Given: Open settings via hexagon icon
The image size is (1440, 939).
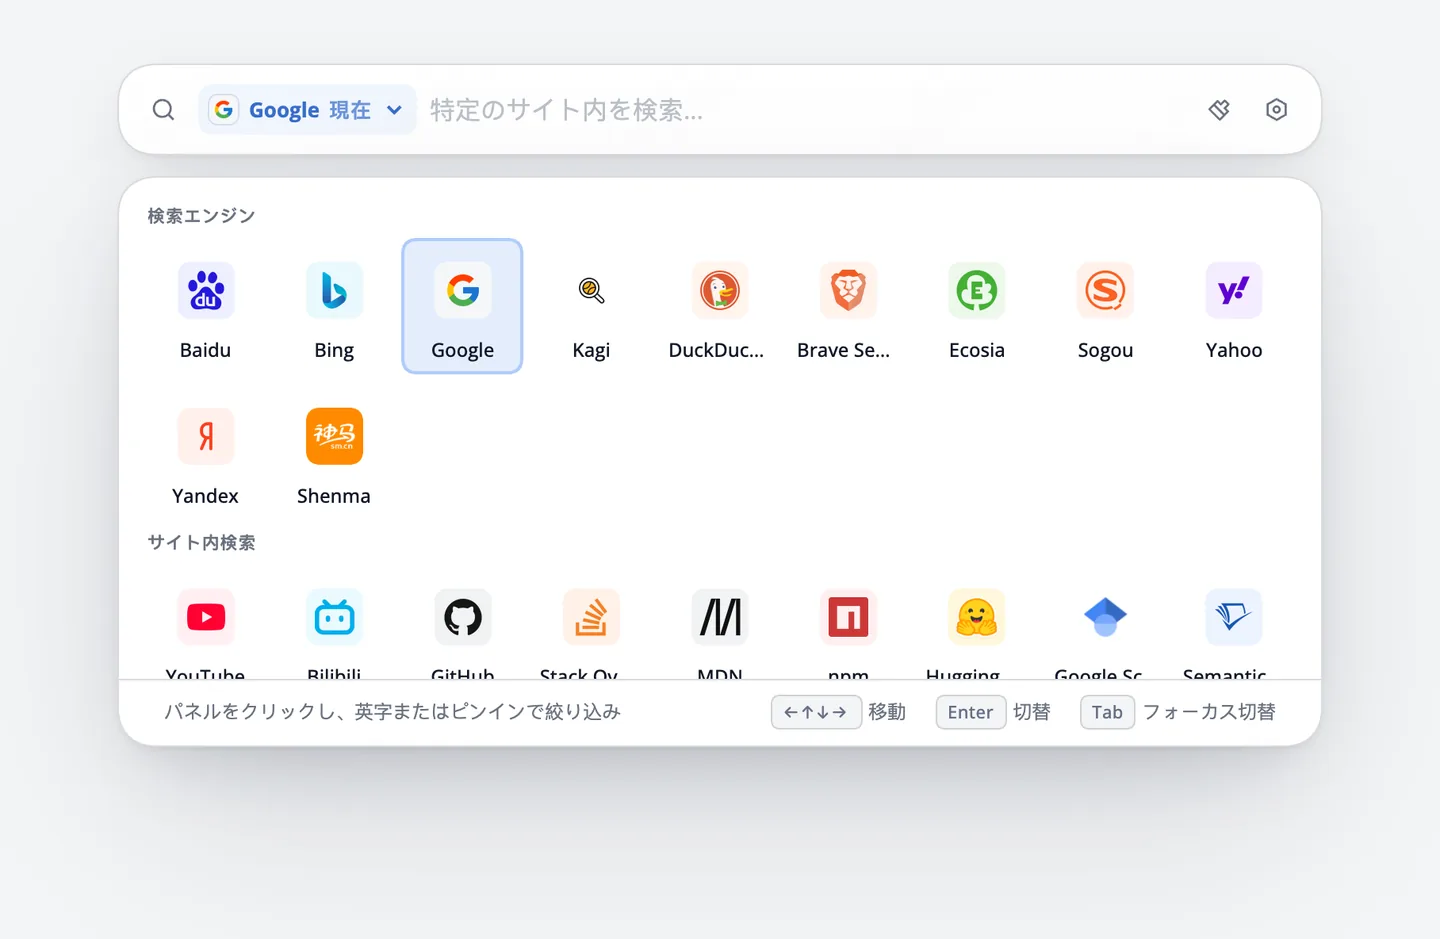Looking at the screenshot, I should [1276, 110].
